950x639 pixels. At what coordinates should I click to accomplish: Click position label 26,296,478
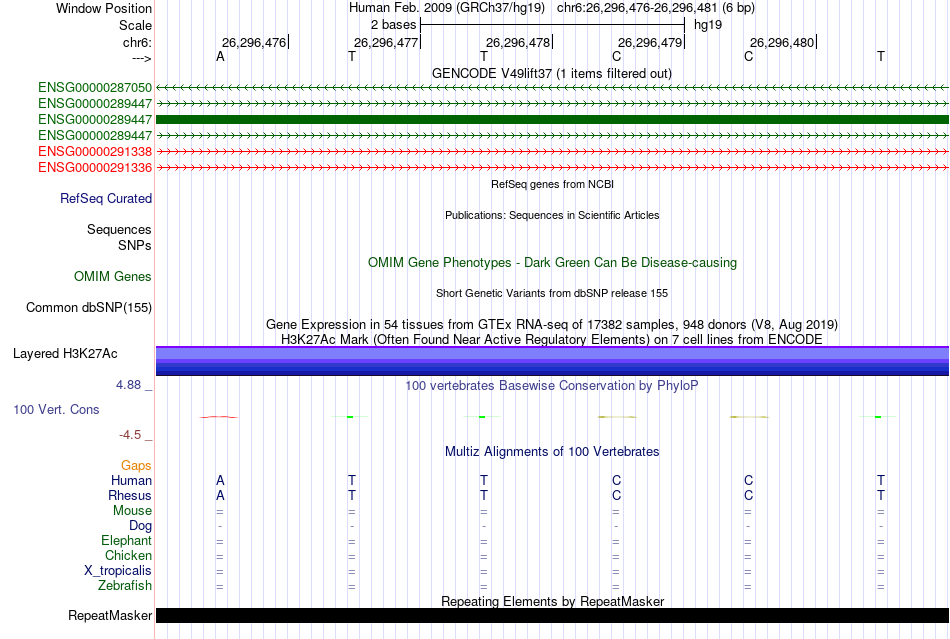518,42
